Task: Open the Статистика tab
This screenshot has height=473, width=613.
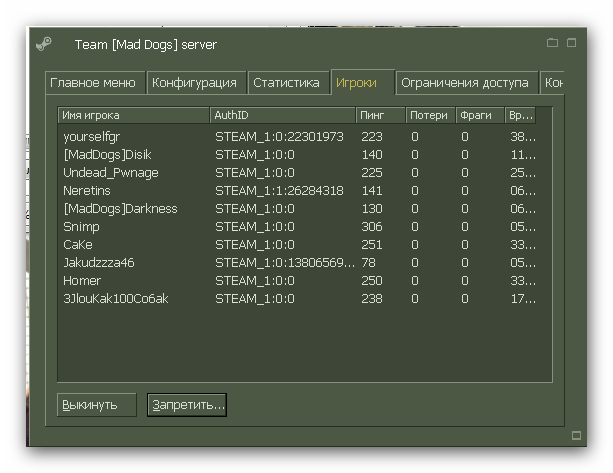Action: [289, 82]
